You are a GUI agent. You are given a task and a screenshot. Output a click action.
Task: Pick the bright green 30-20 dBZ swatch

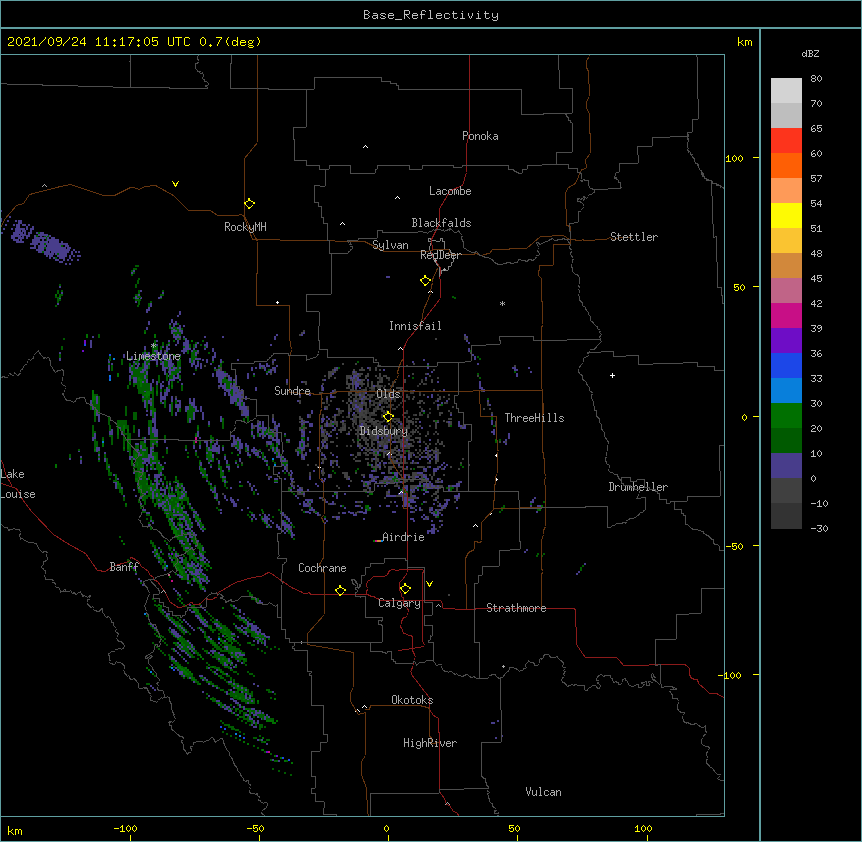(786, 416)
